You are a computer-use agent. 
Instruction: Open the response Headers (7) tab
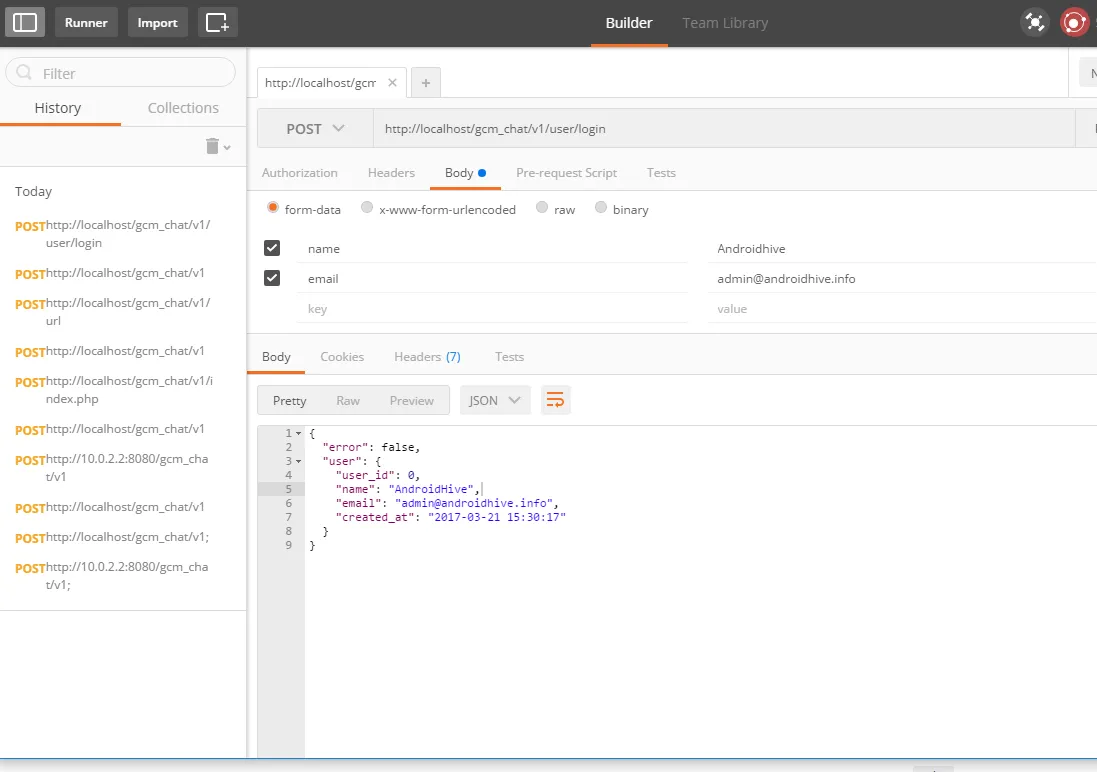point(427,356)
